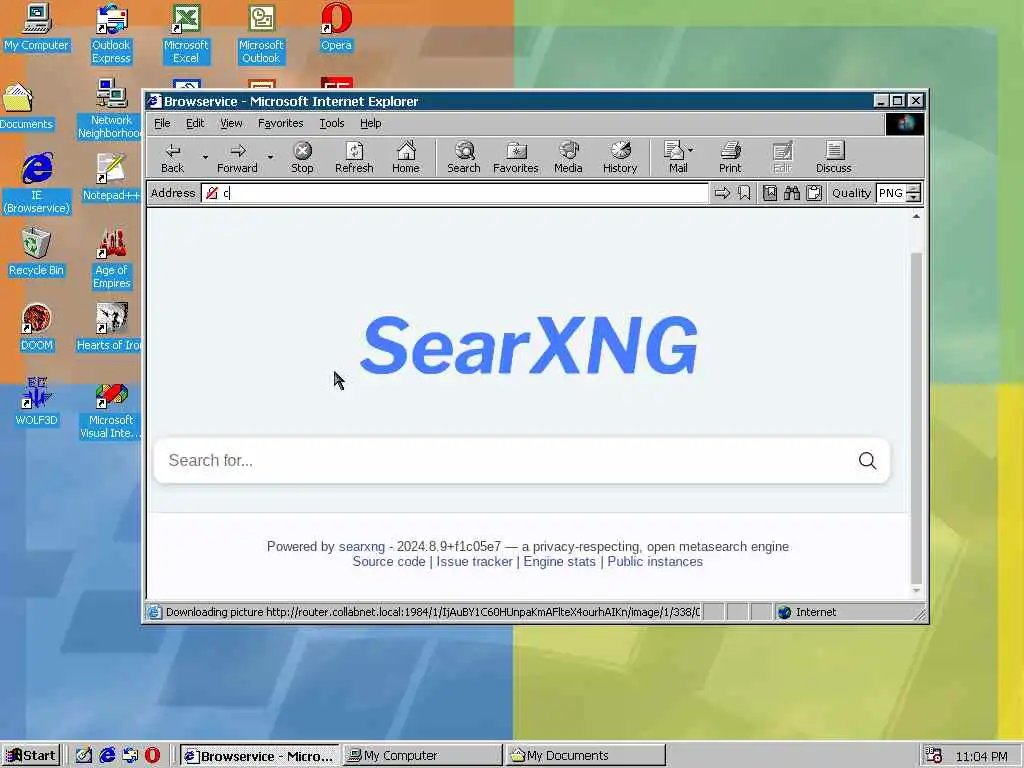
Task: Select the Microsoft Excel desktop icon
Action: coord(186,33)
